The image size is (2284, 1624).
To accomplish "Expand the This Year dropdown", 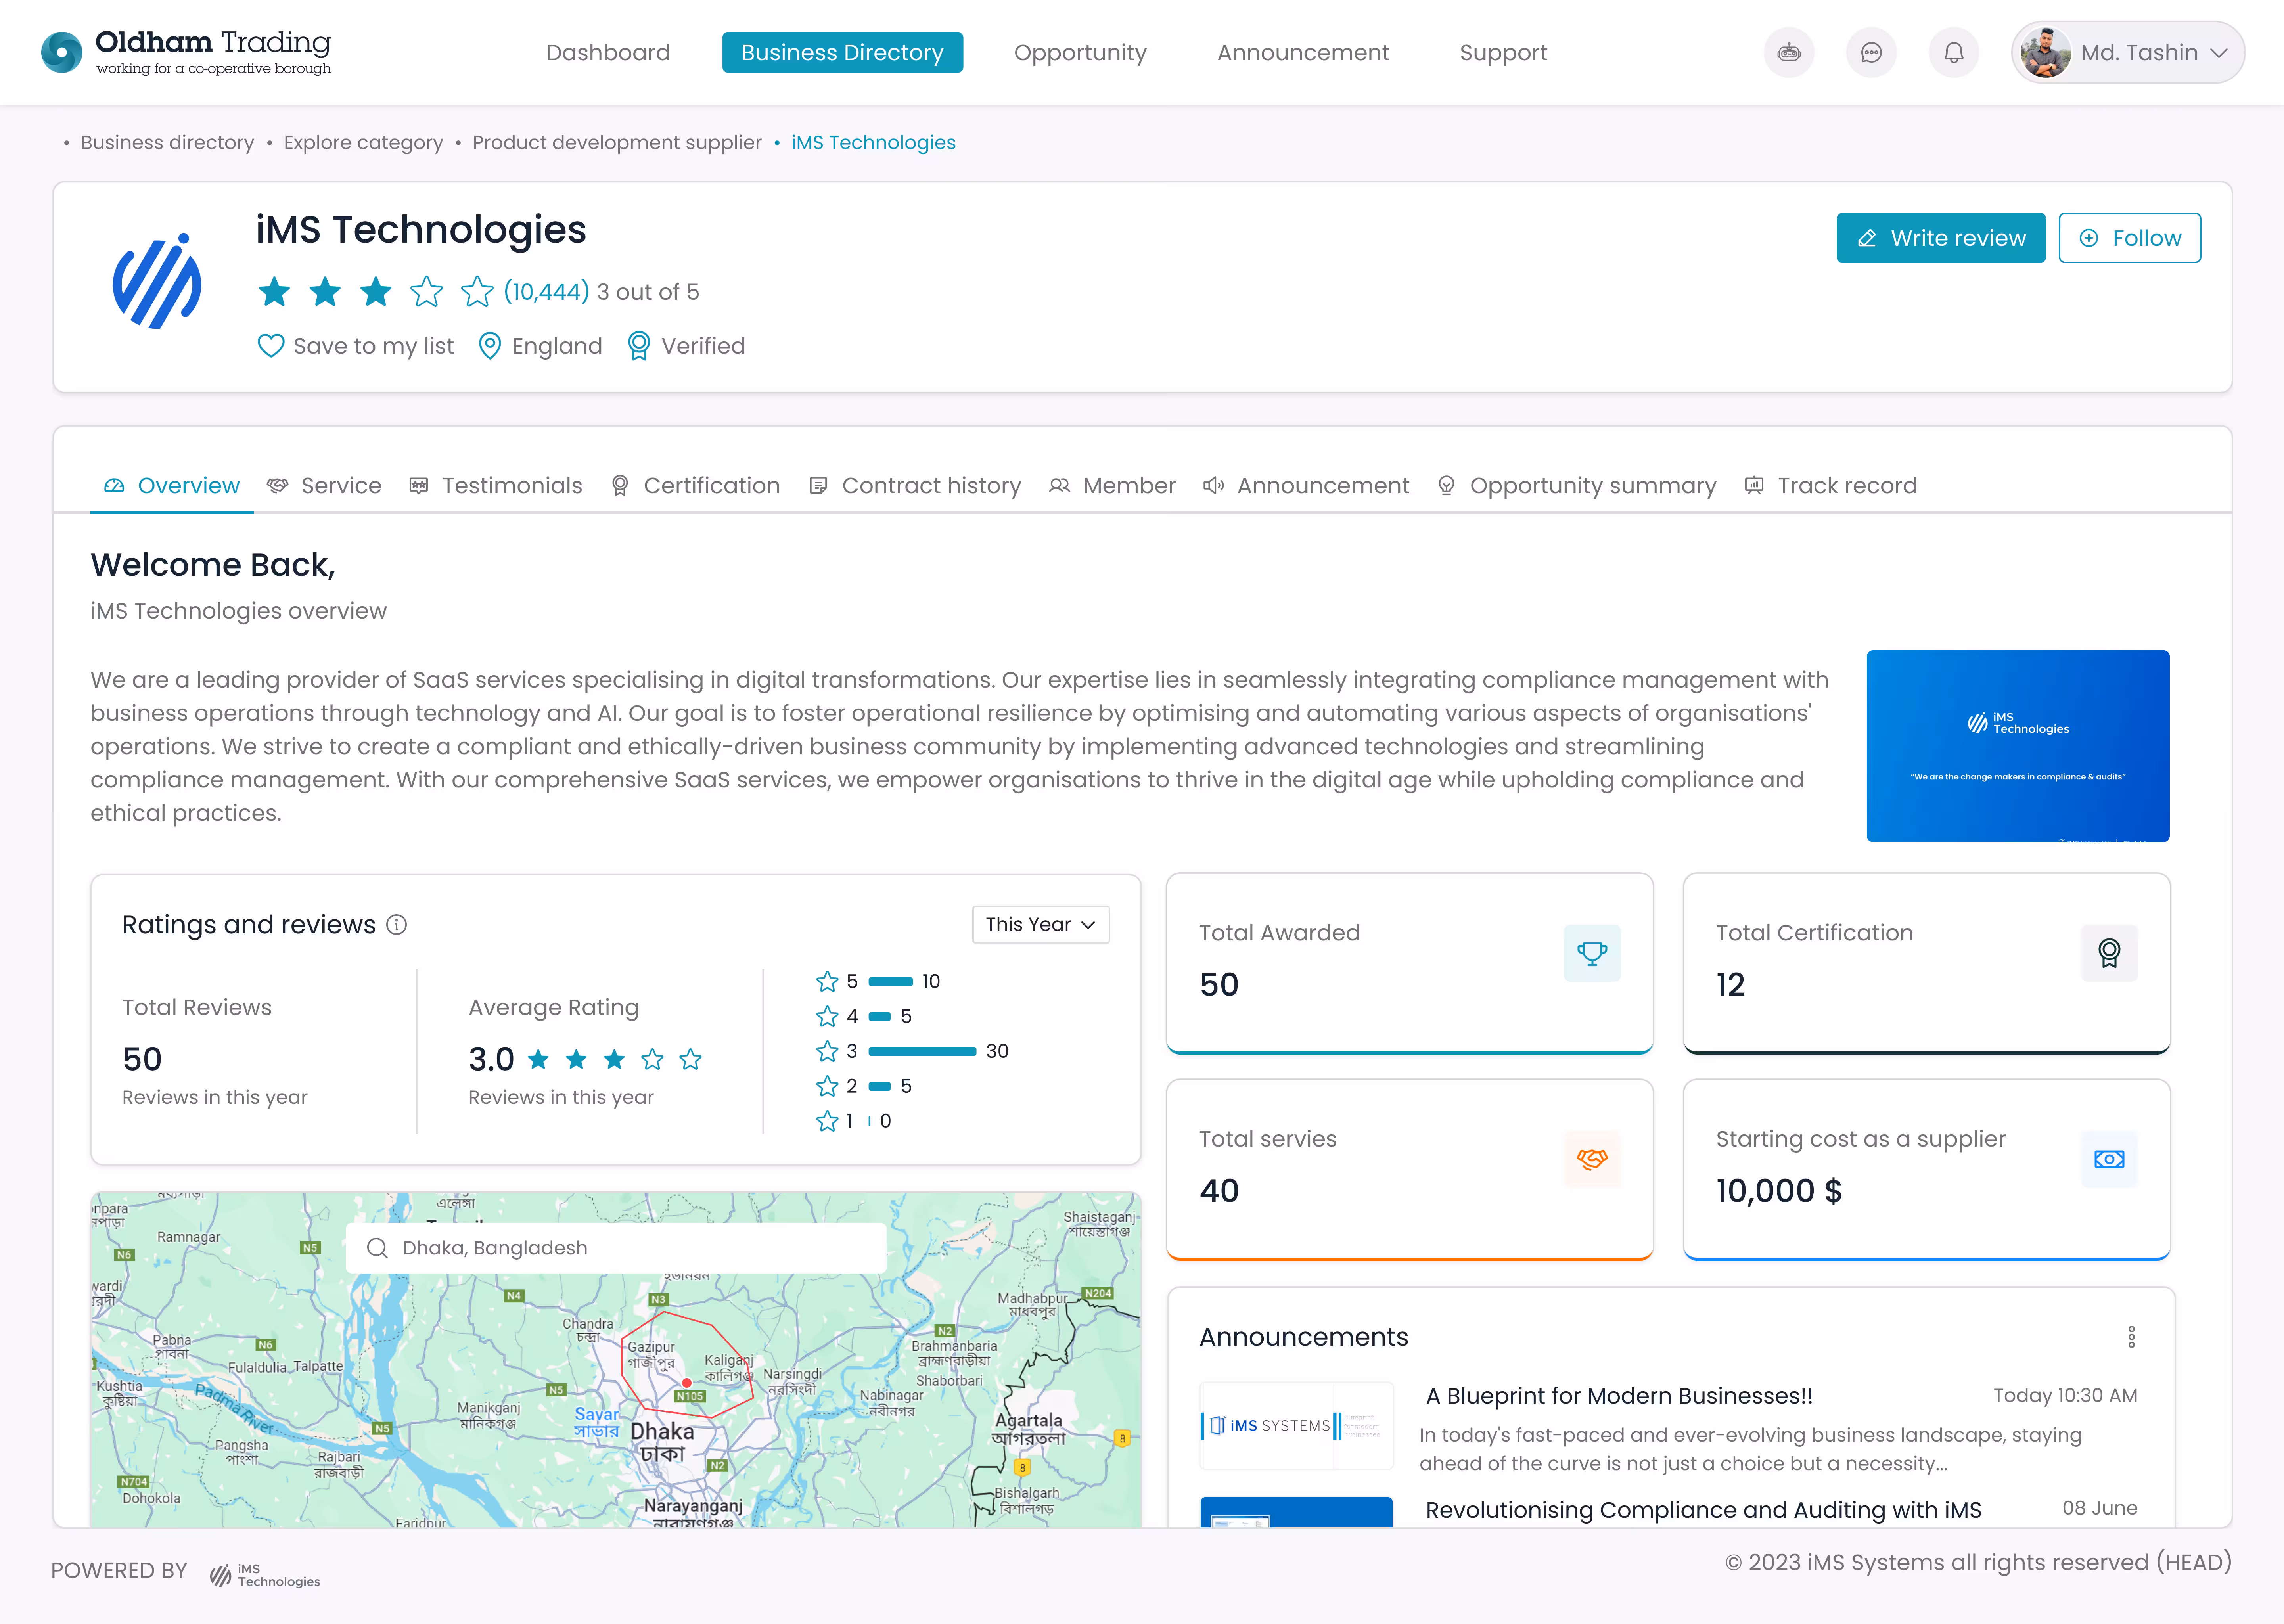I will tap(1040, 924).
